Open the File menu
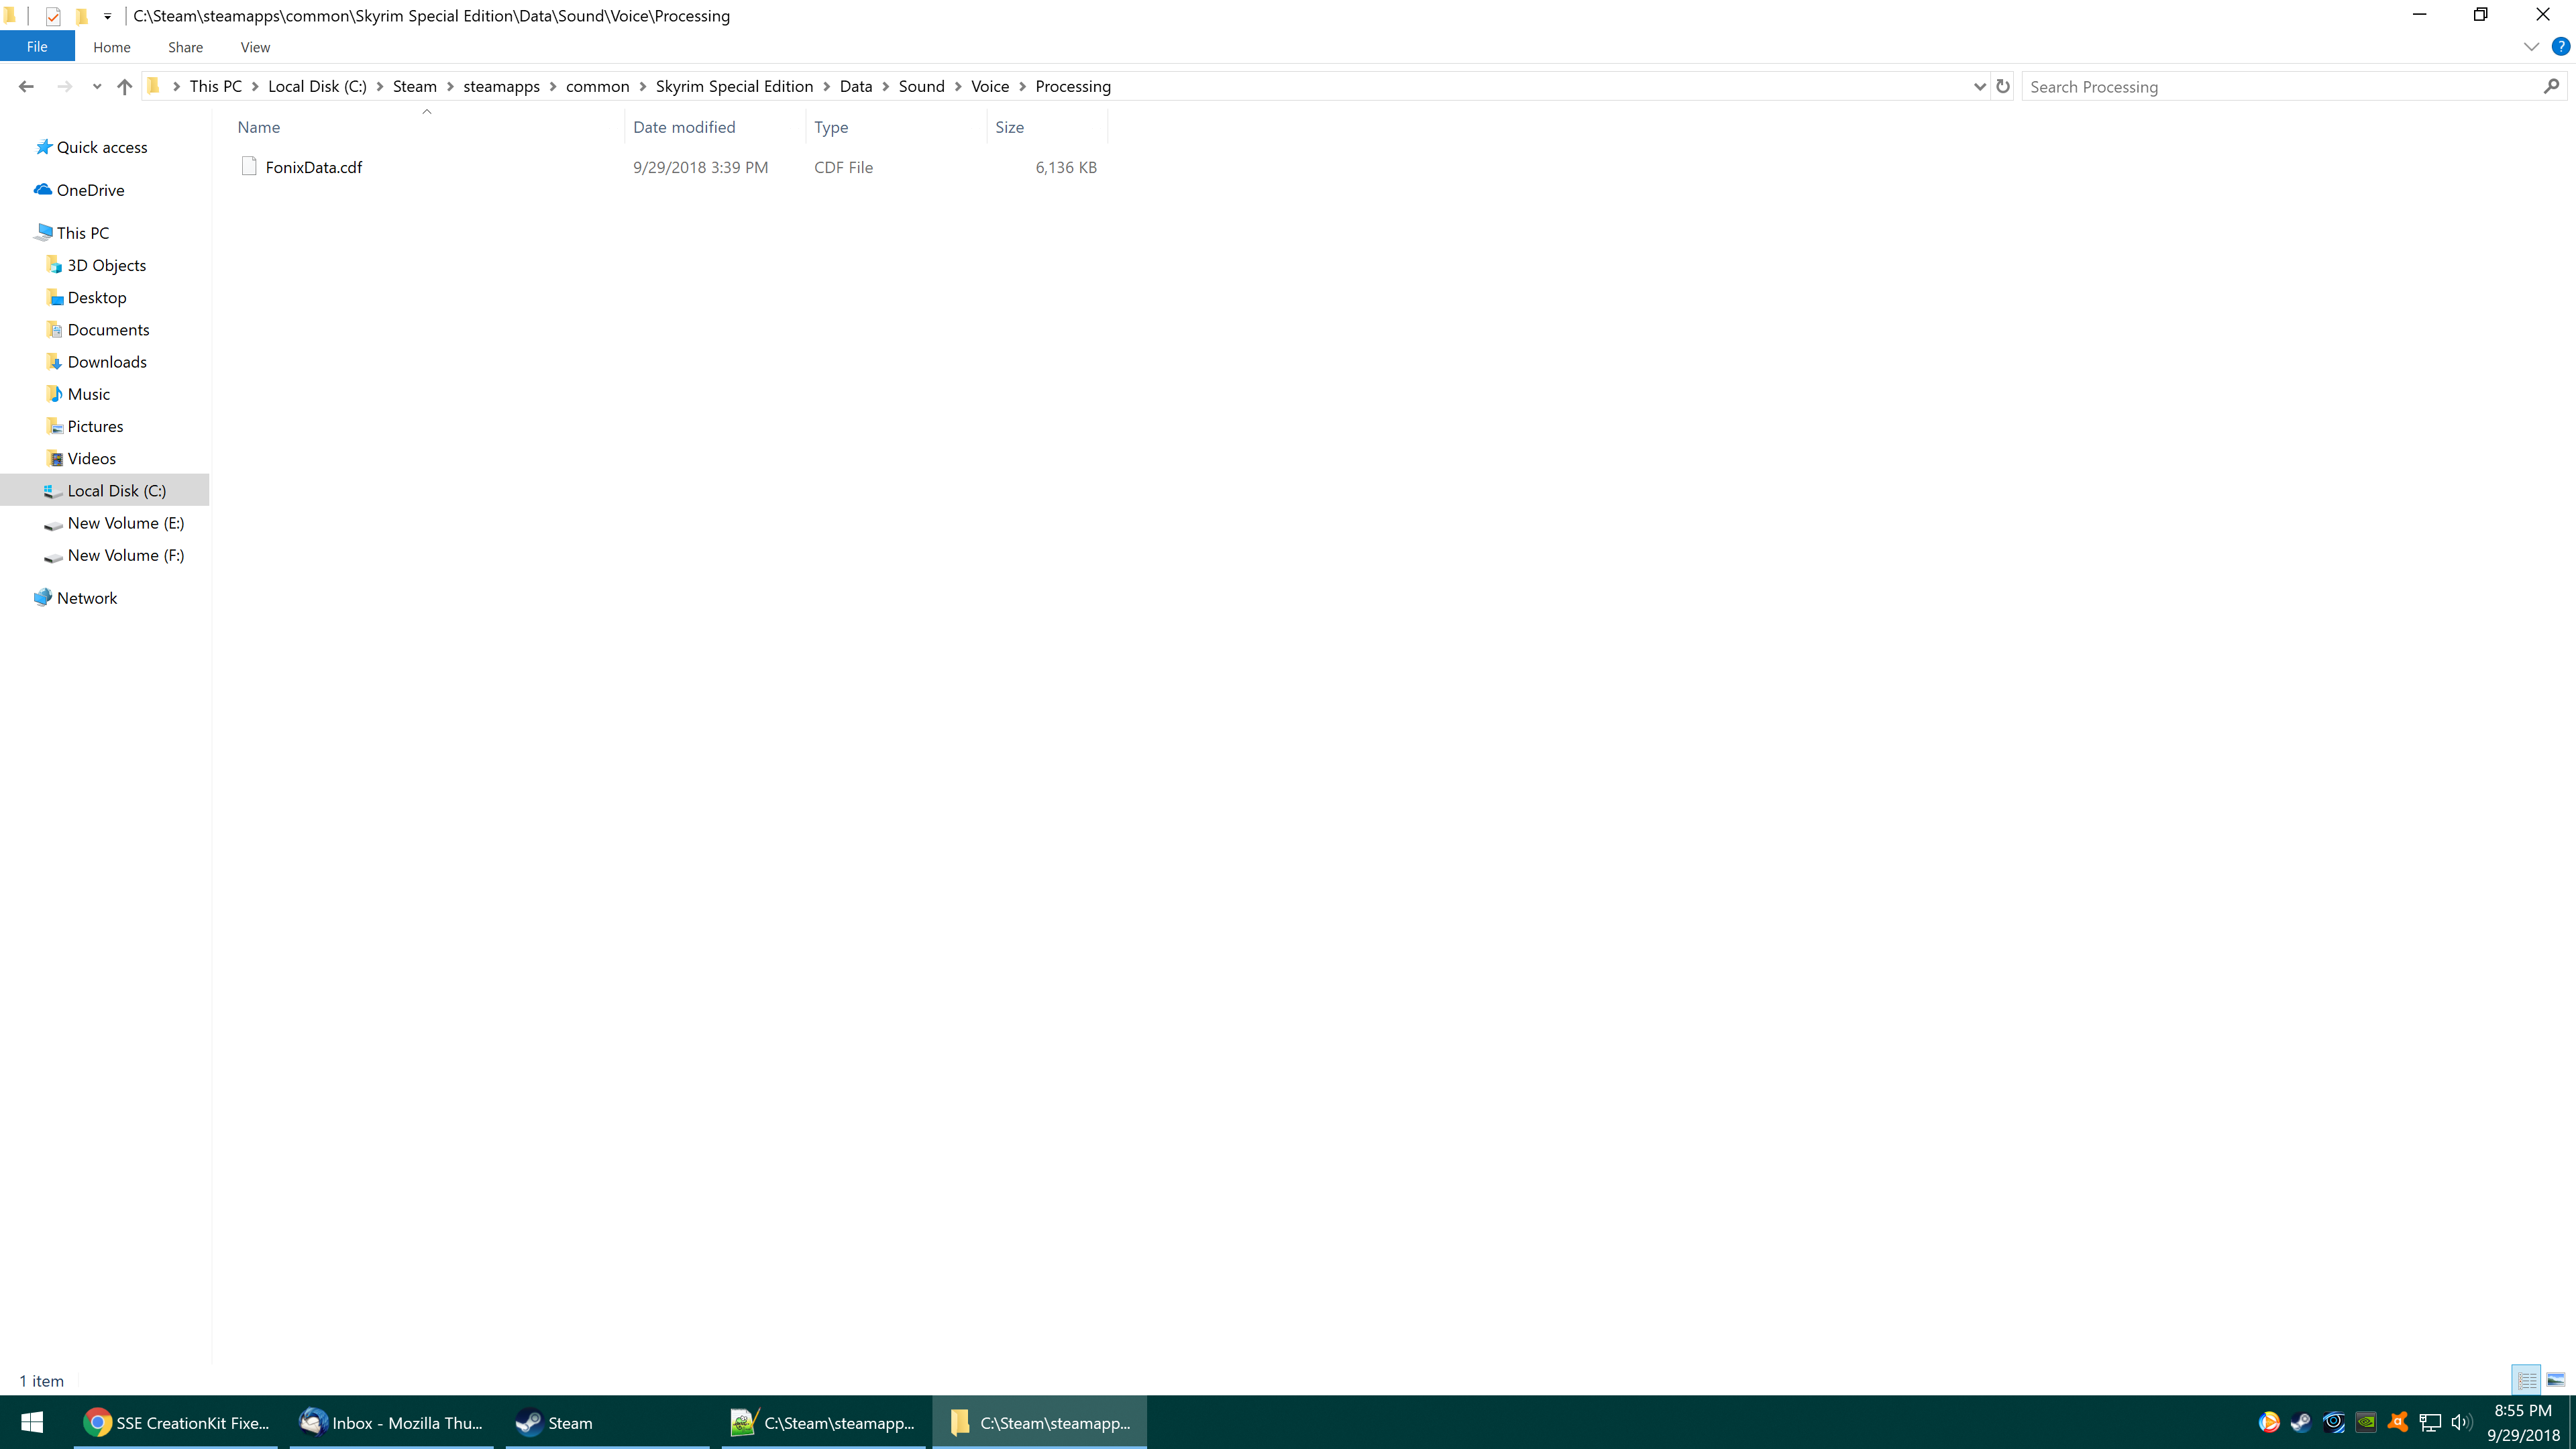Viewport: 2576px width, 1449px height. [x=37, y=46]
